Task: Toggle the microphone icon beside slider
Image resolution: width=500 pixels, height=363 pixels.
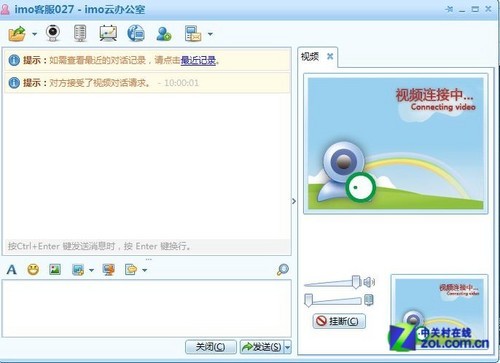Action: pos(369,300)
